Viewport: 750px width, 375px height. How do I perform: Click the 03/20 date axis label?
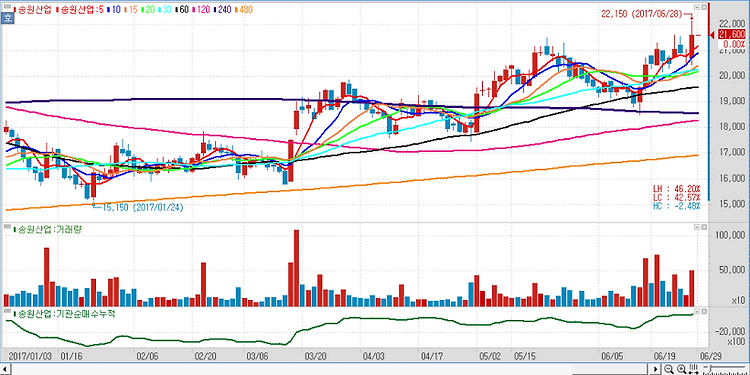pos(315,356)
